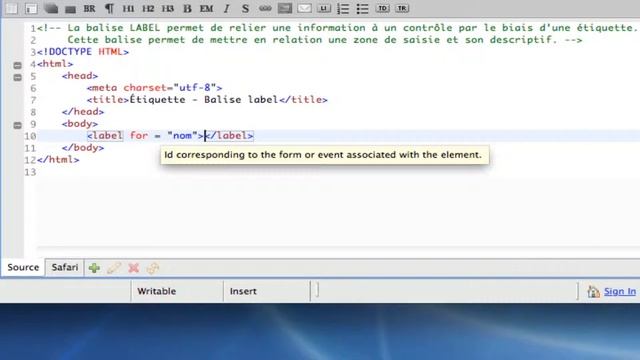
Task: Collapse the html tag fold on line 4
Action: click(17, 65)
